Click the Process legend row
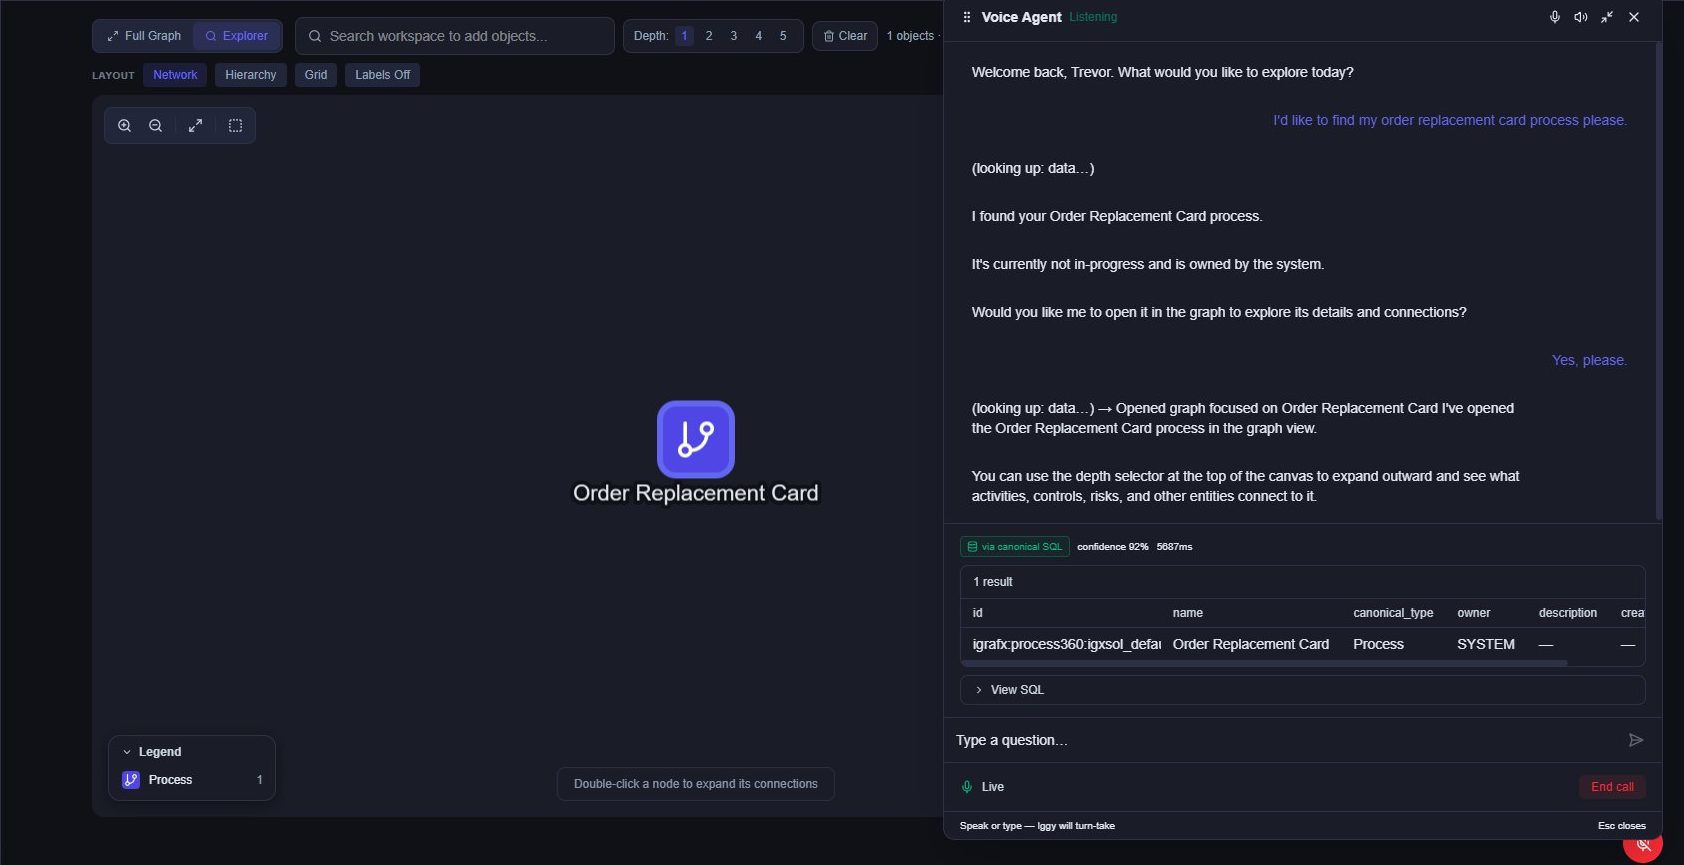This screenshot has width=1684, height=865. (x=192, y=780)
